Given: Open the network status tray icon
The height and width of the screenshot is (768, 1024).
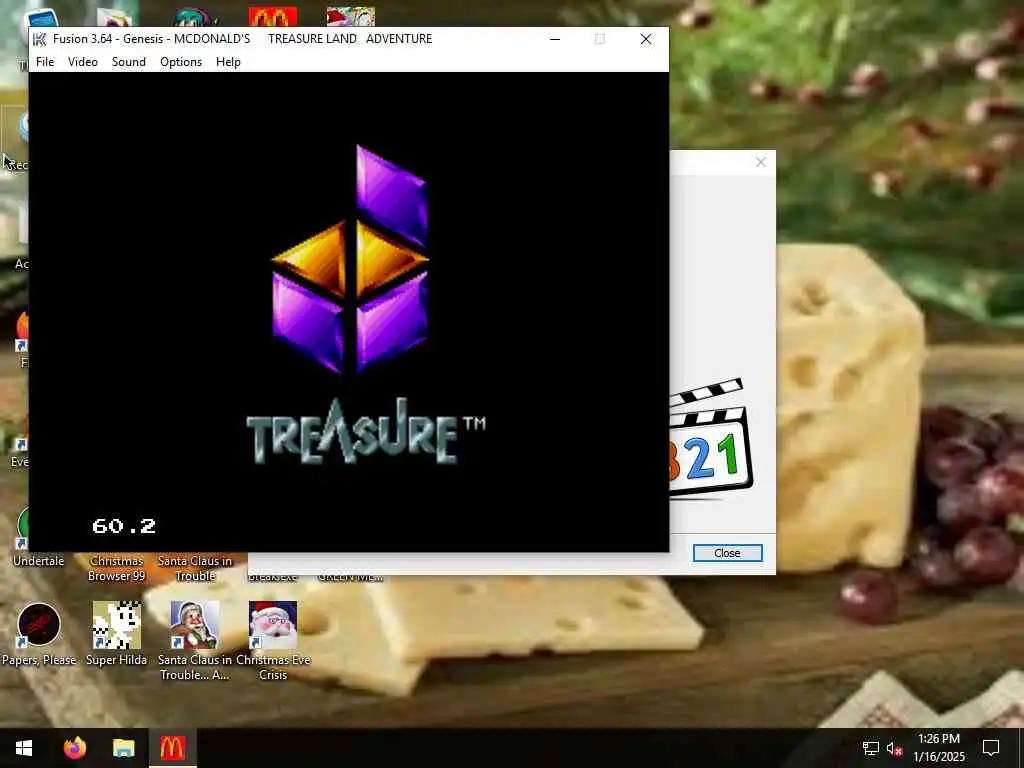Looking at the screenshot, I should point(871,748).
